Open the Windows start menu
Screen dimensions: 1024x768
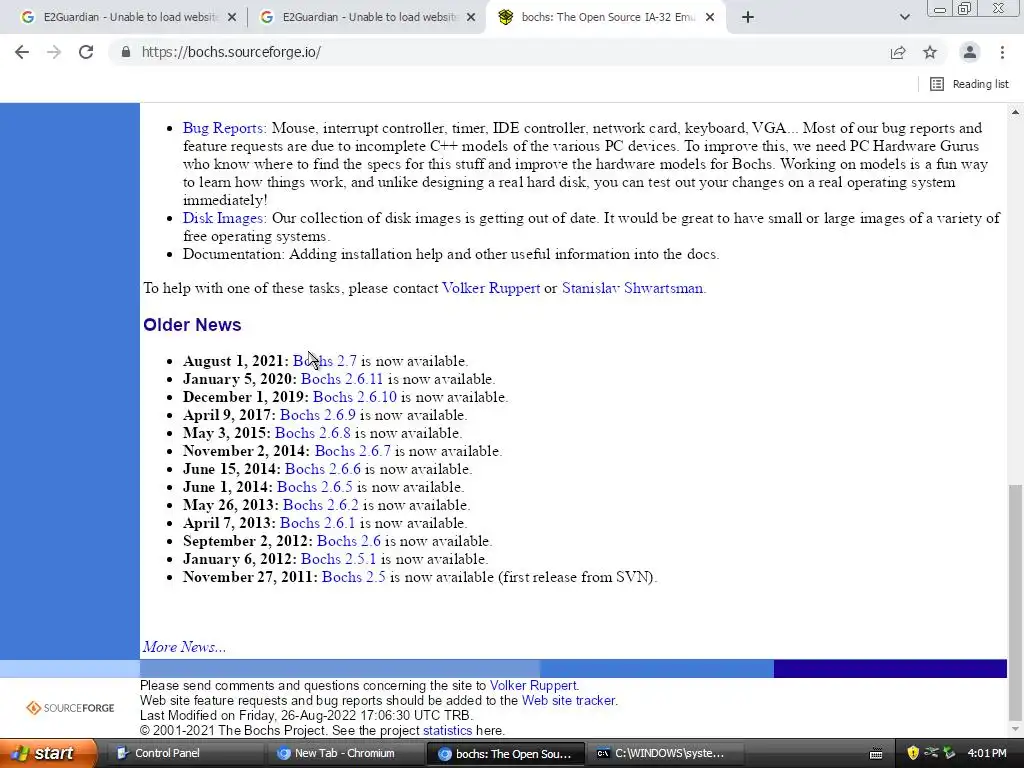pyautogui.click(x=48, y=754)
